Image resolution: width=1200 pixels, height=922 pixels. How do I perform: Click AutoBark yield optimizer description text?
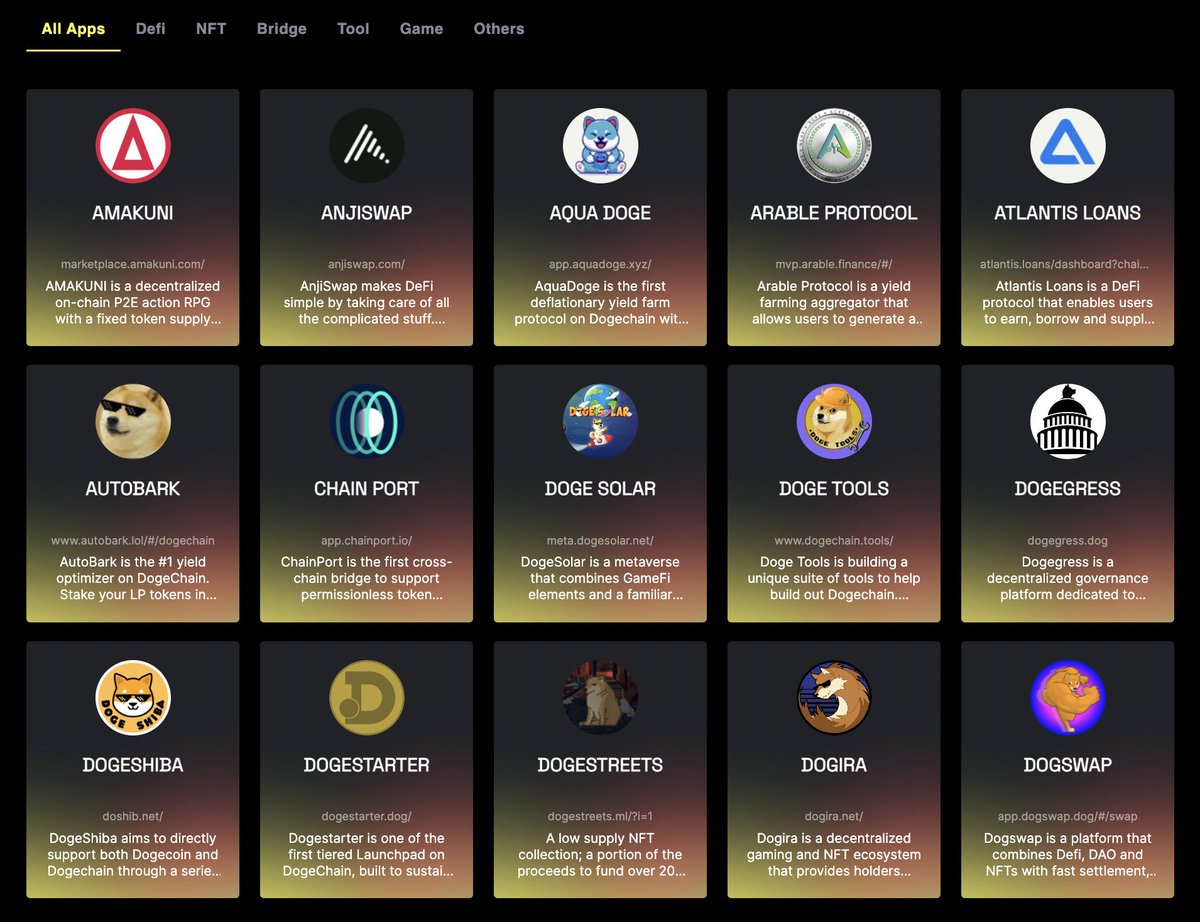(x=133, y=579)
